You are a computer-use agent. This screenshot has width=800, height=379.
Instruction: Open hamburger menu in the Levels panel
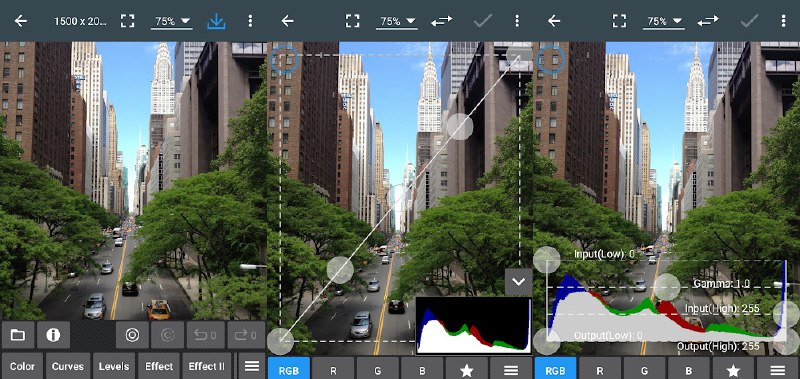(x=778, y=371)
